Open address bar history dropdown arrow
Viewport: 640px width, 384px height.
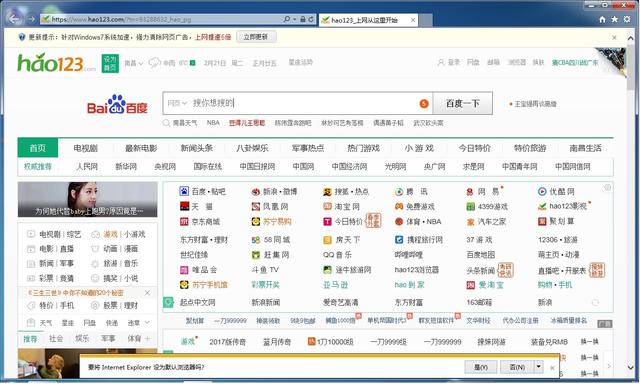click(294, 19)
